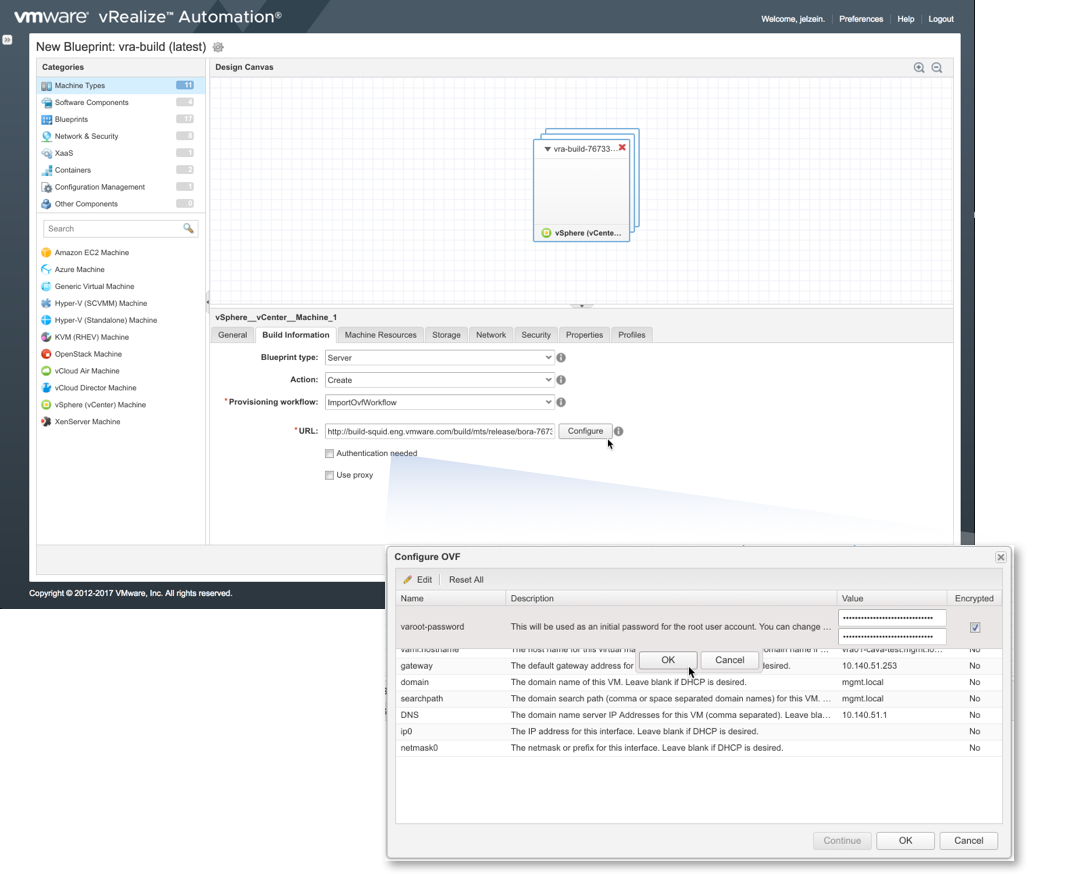Click Reset All in Configure OVF

(x=466, y=580)
